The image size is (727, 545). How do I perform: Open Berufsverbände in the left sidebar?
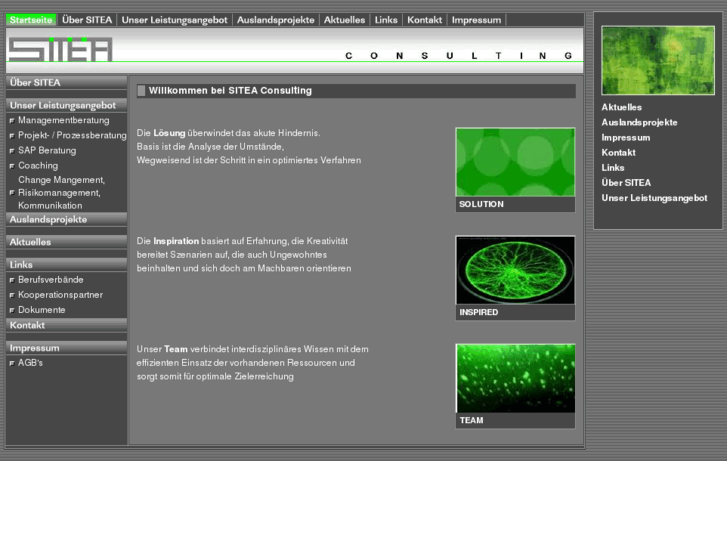pyautogui.click(x=51, y=280)
